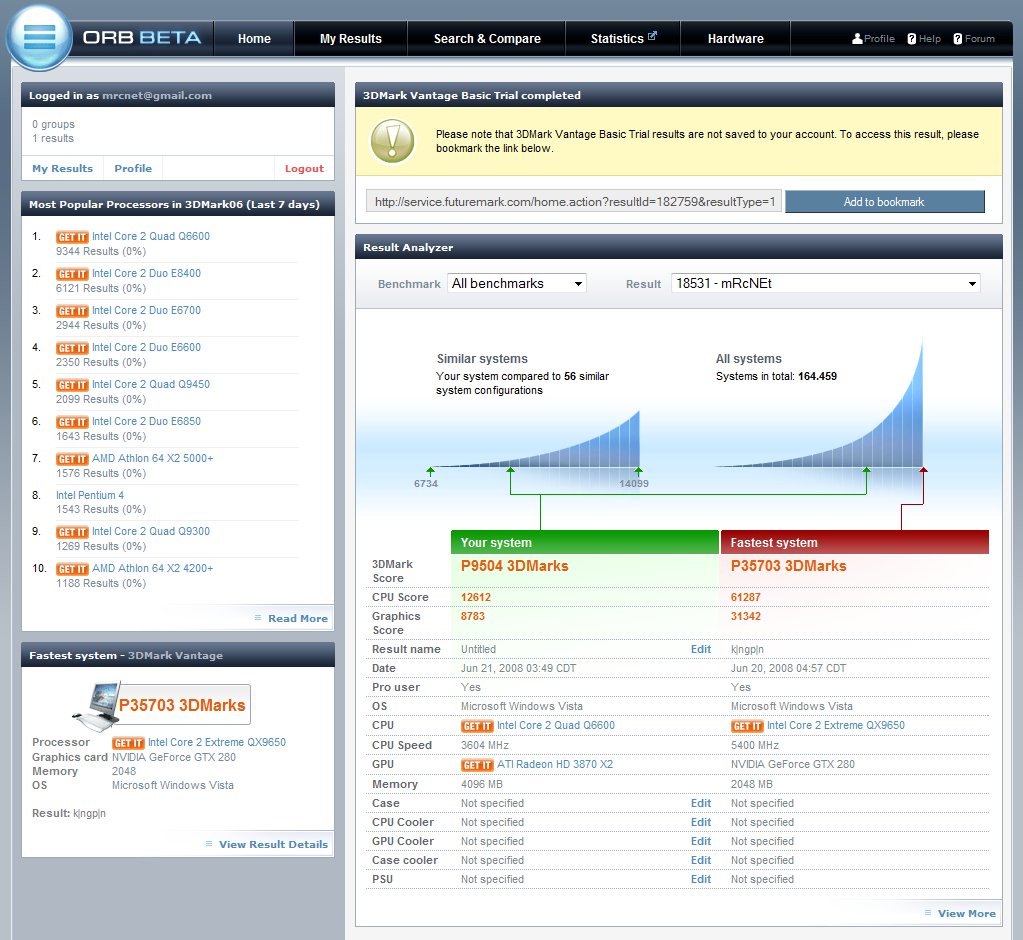Click Intel Pentium 4 processor link
Image resolution: width=1023 pixels, height=940 pixels.
(90, 495)
